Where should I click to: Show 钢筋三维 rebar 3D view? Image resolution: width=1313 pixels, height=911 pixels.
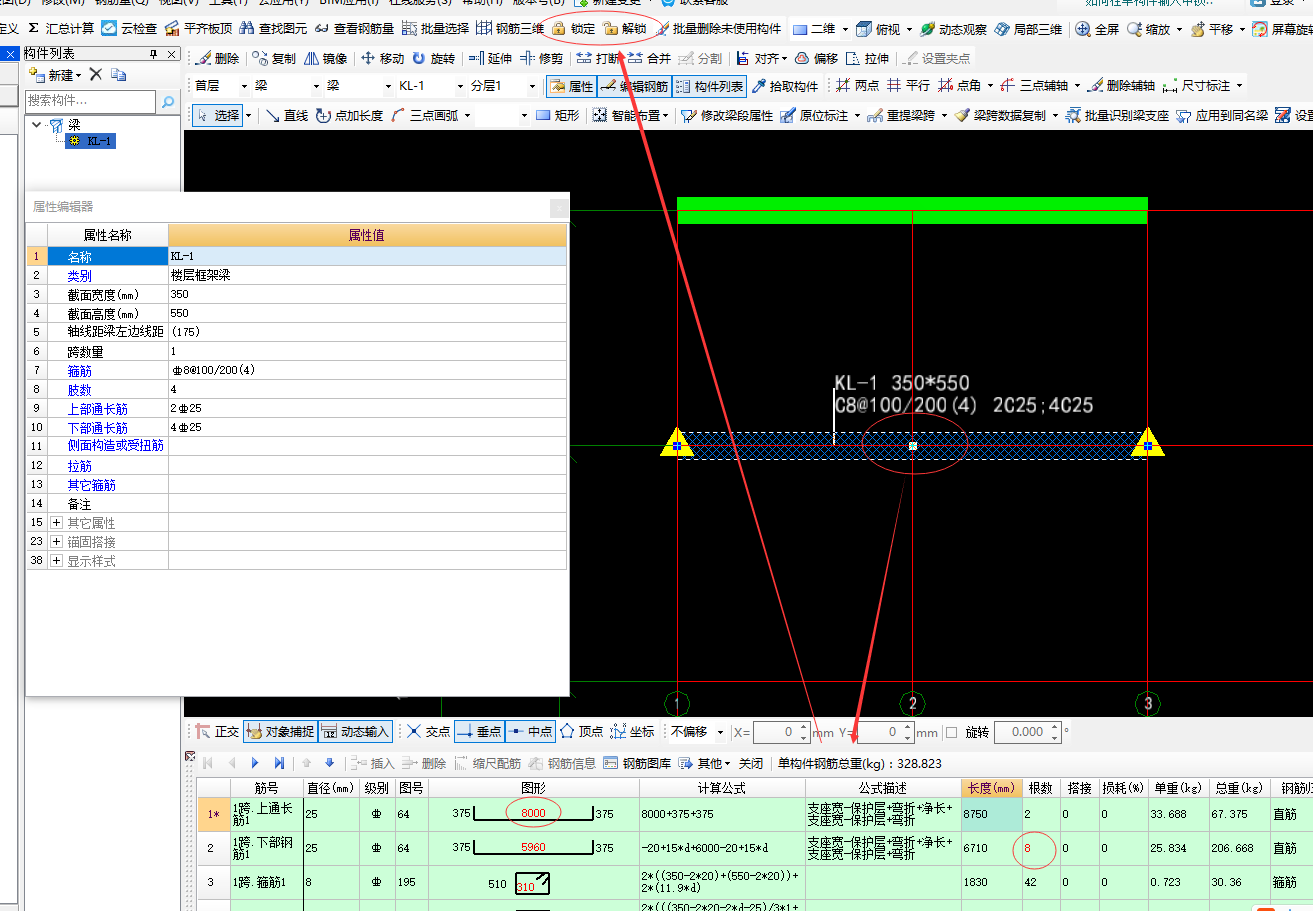(510, 29)
